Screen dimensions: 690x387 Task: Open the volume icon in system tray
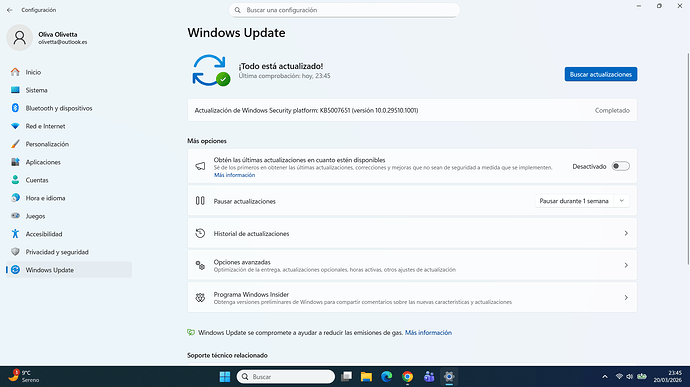(630, 376)
